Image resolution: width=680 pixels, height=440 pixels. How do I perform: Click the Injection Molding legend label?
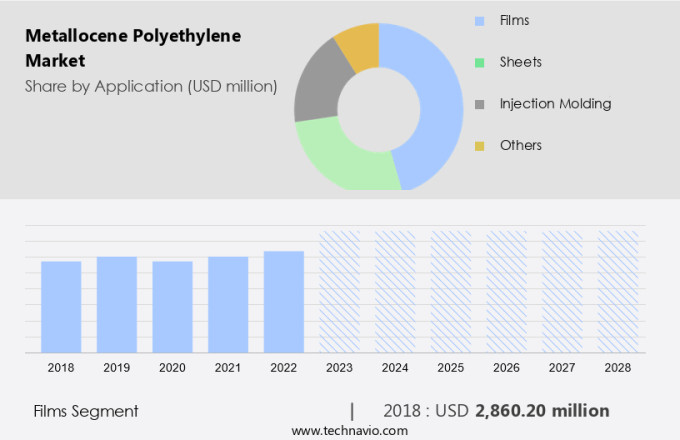557,104
